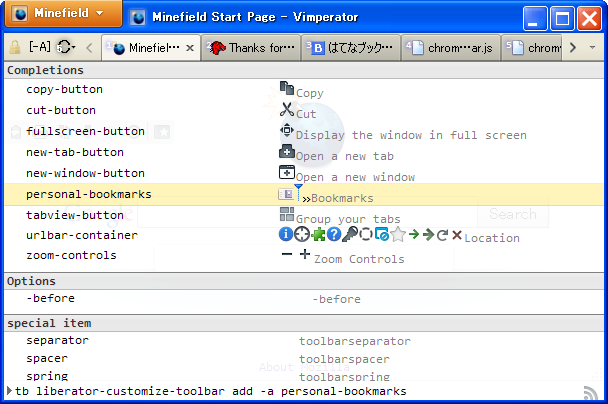Open the list-all-tabs dropdown arrow

592,48
